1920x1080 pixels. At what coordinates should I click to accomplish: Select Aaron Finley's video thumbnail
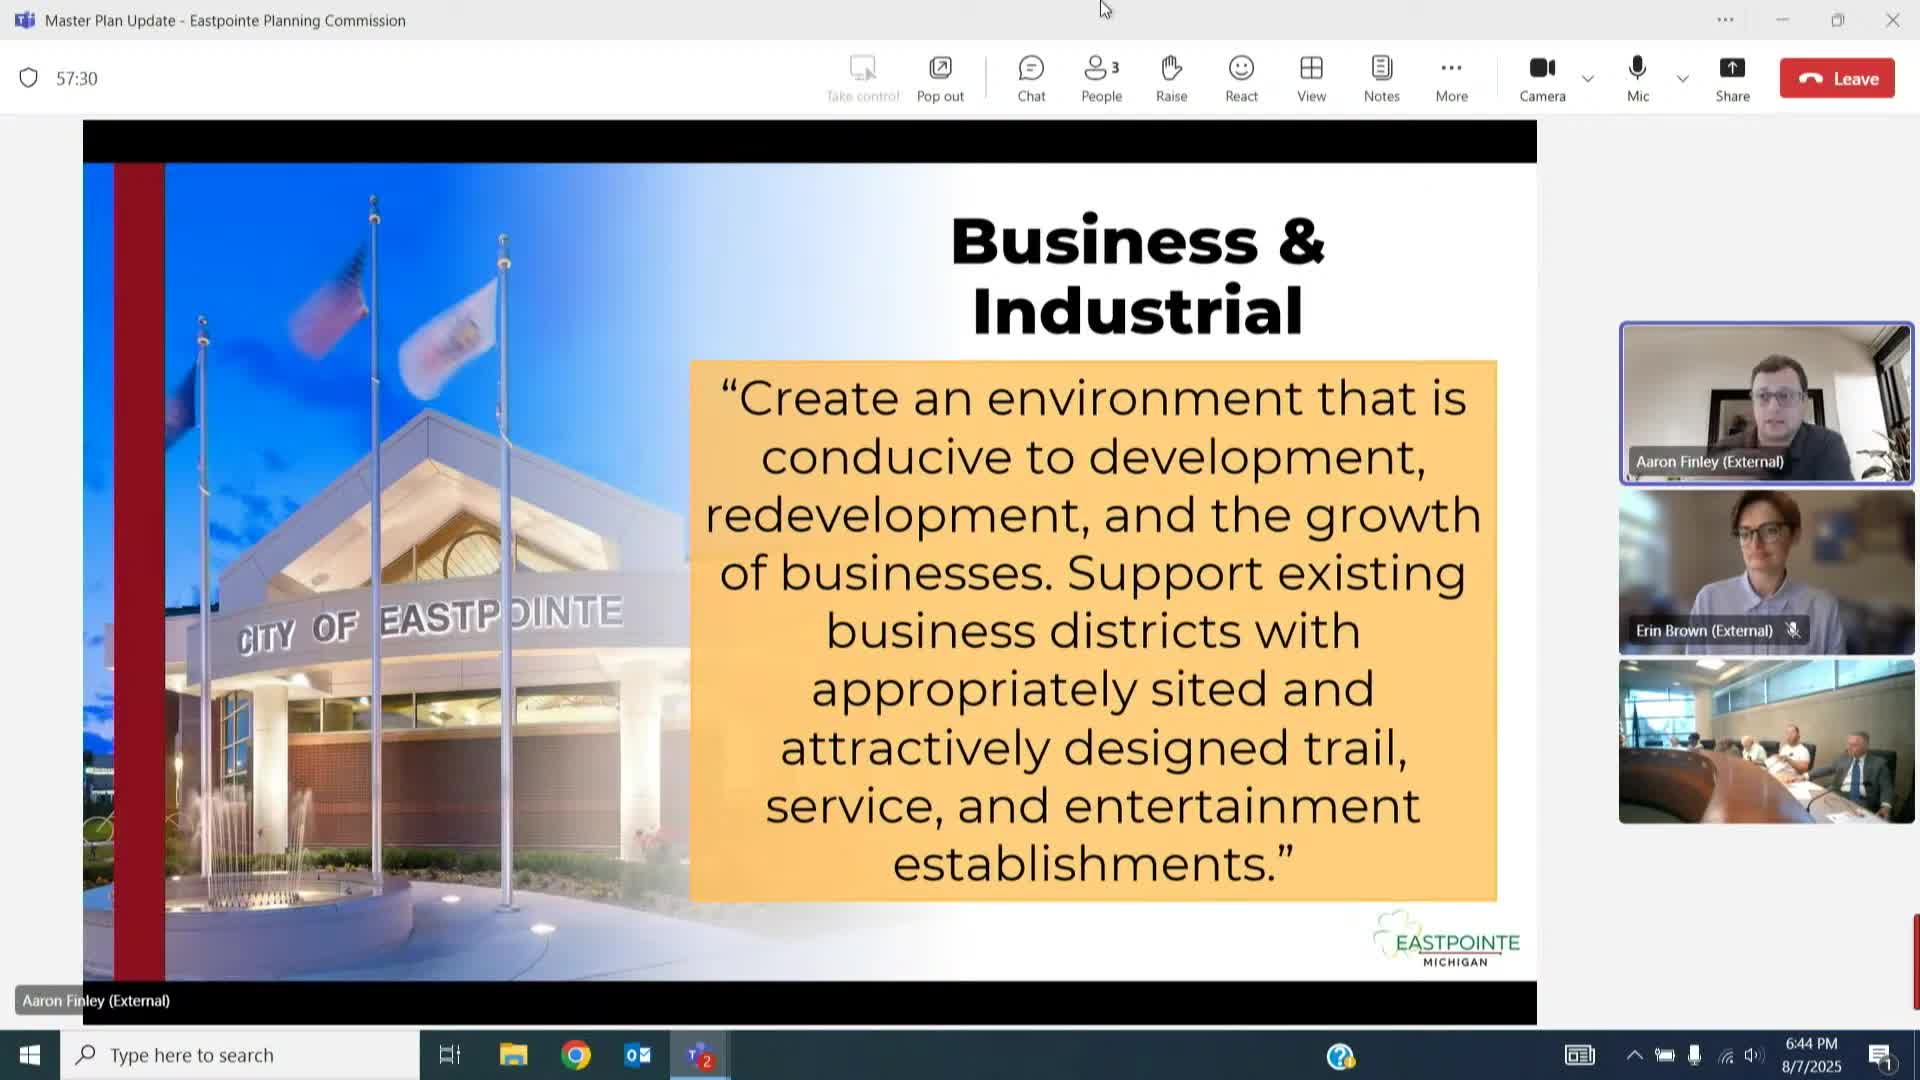coord(1765,404)
